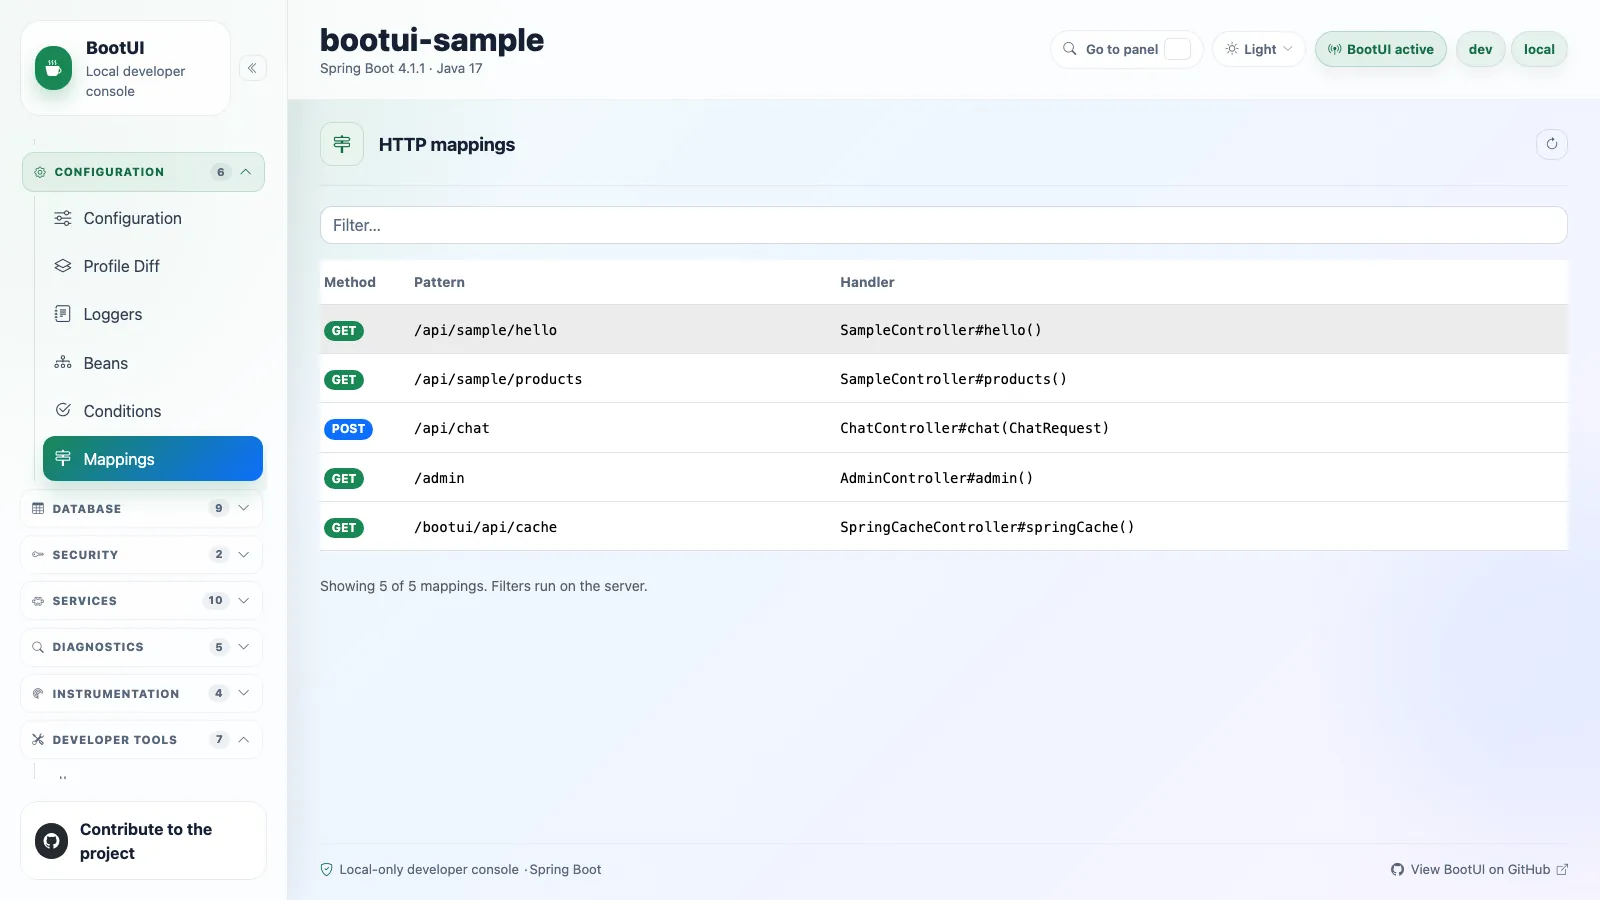Open the Mappings panel

pos(153,459)
